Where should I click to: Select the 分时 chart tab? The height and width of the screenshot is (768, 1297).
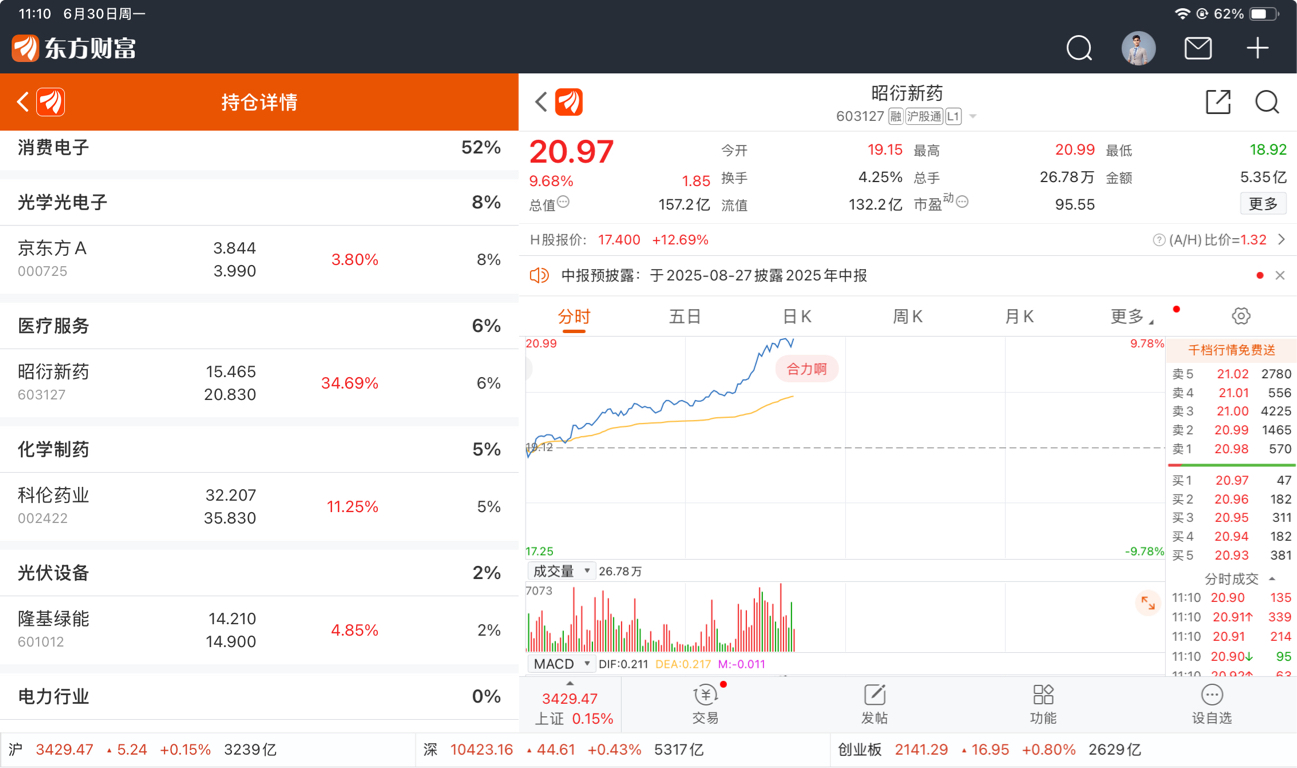tap(574, 316)
